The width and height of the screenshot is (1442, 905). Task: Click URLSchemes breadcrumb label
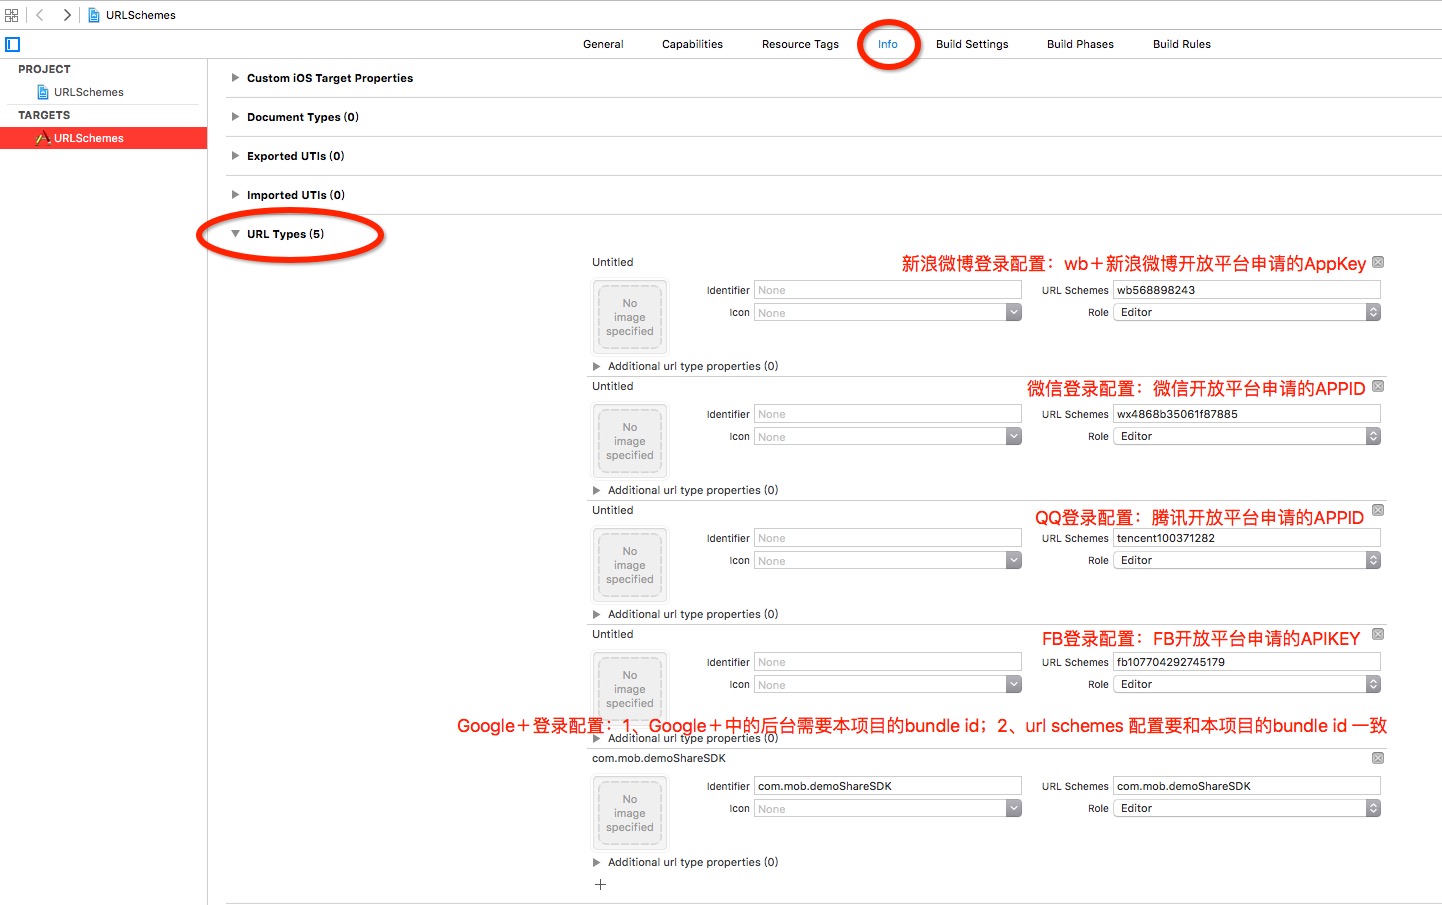click(141, 15)
